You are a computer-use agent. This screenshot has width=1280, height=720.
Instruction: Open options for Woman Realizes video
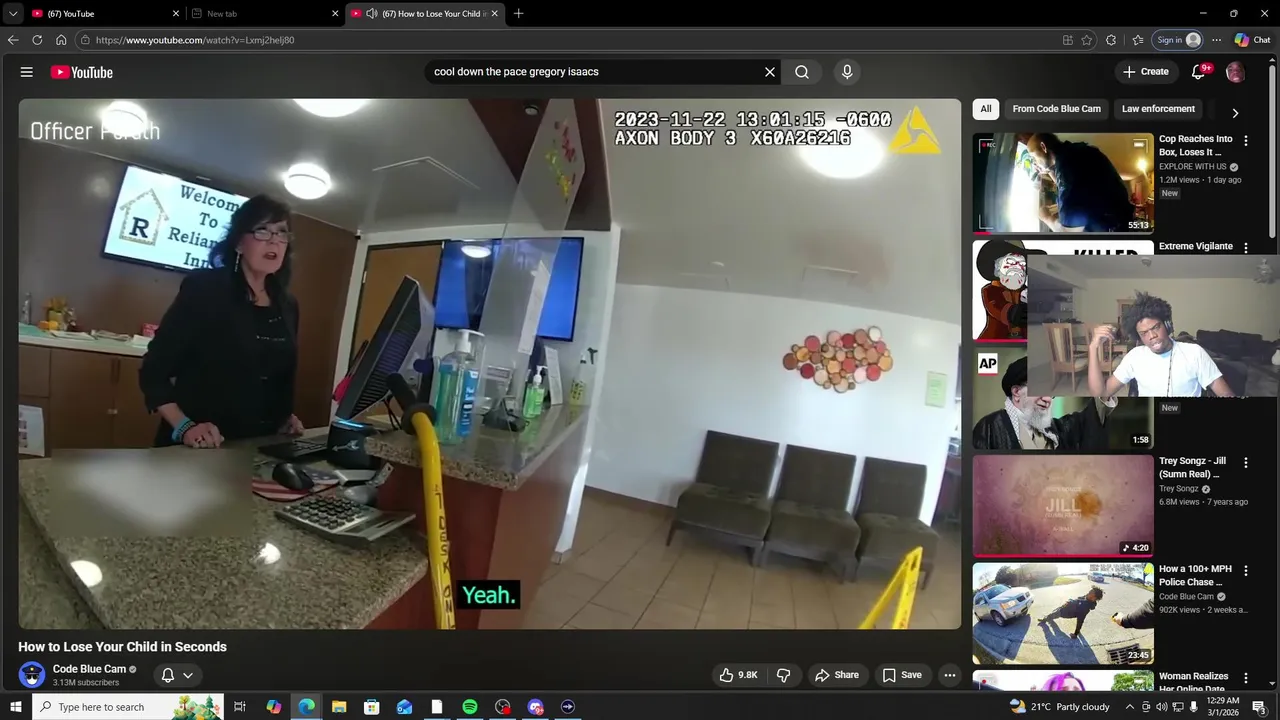[x=1245, y=678]
